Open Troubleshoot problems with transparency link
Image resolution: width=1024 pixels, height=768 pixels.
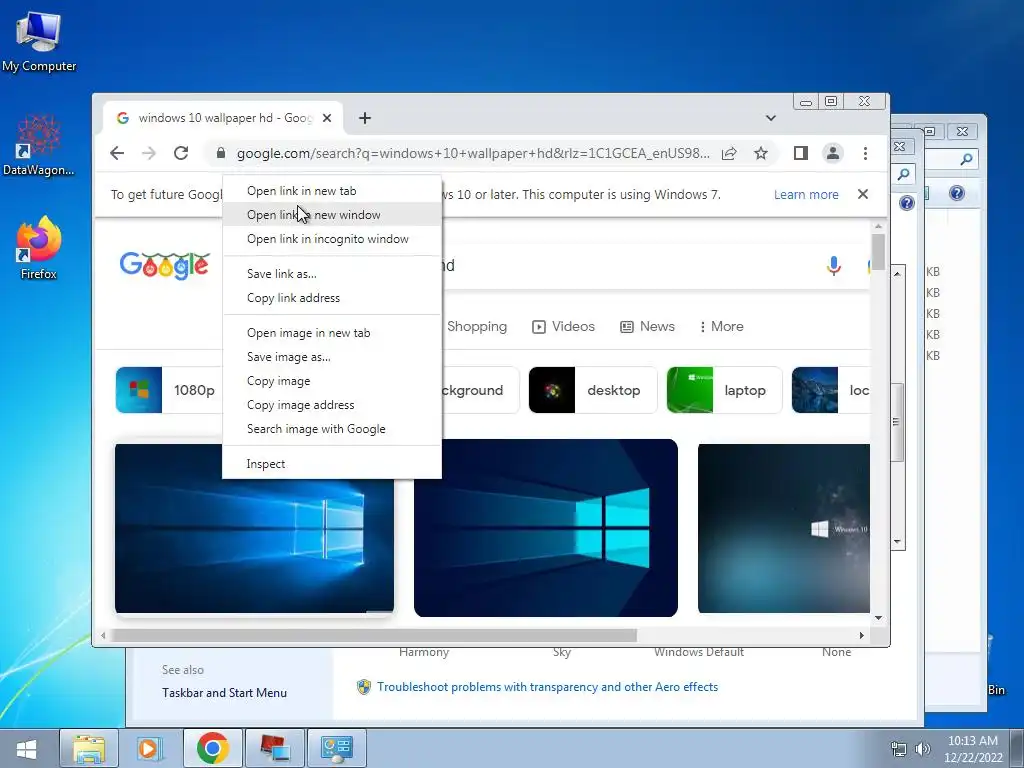coord(547,687)
